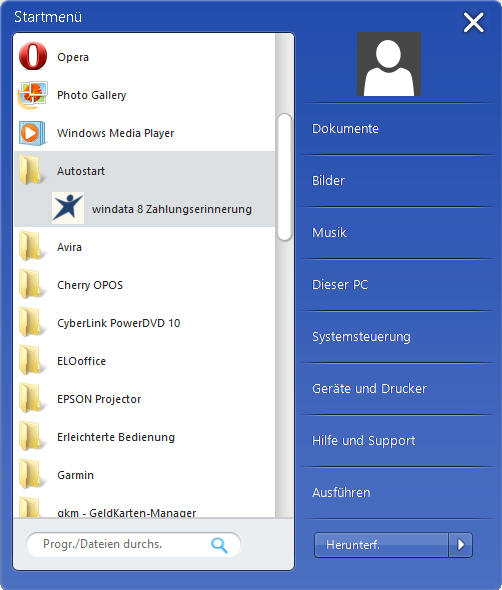Click the Garmin folder icon
This screenshot has width=502, height=590.
[31, 474]
